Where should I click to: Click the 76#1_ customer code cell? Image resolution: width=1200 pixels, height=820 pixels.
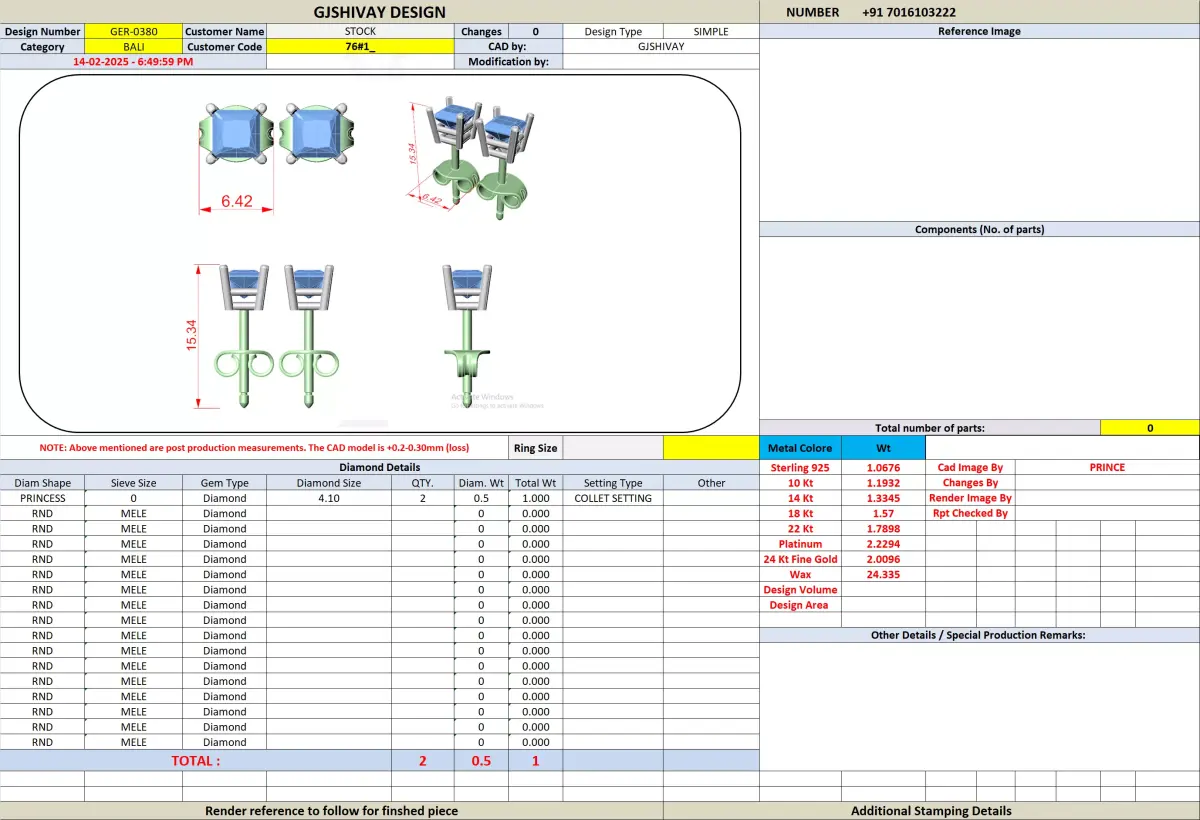pyautogui.click(x=360, y=47)
